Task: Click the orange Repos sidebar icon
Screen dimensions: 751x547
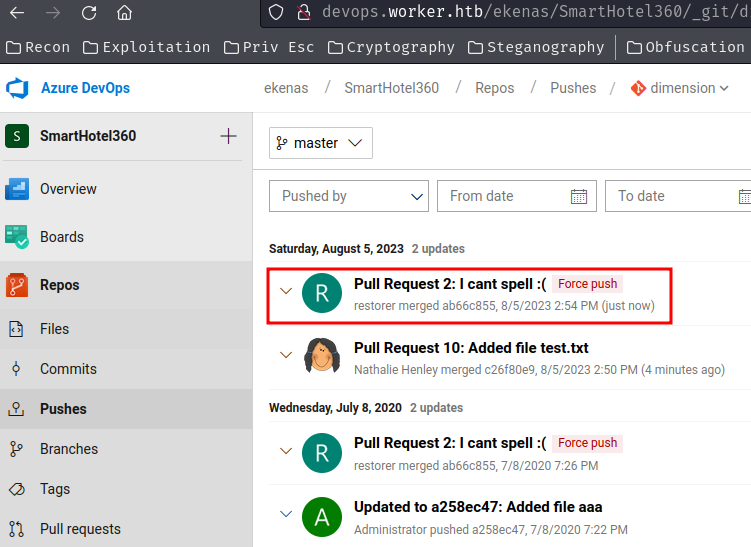Action: click(17, 285)
